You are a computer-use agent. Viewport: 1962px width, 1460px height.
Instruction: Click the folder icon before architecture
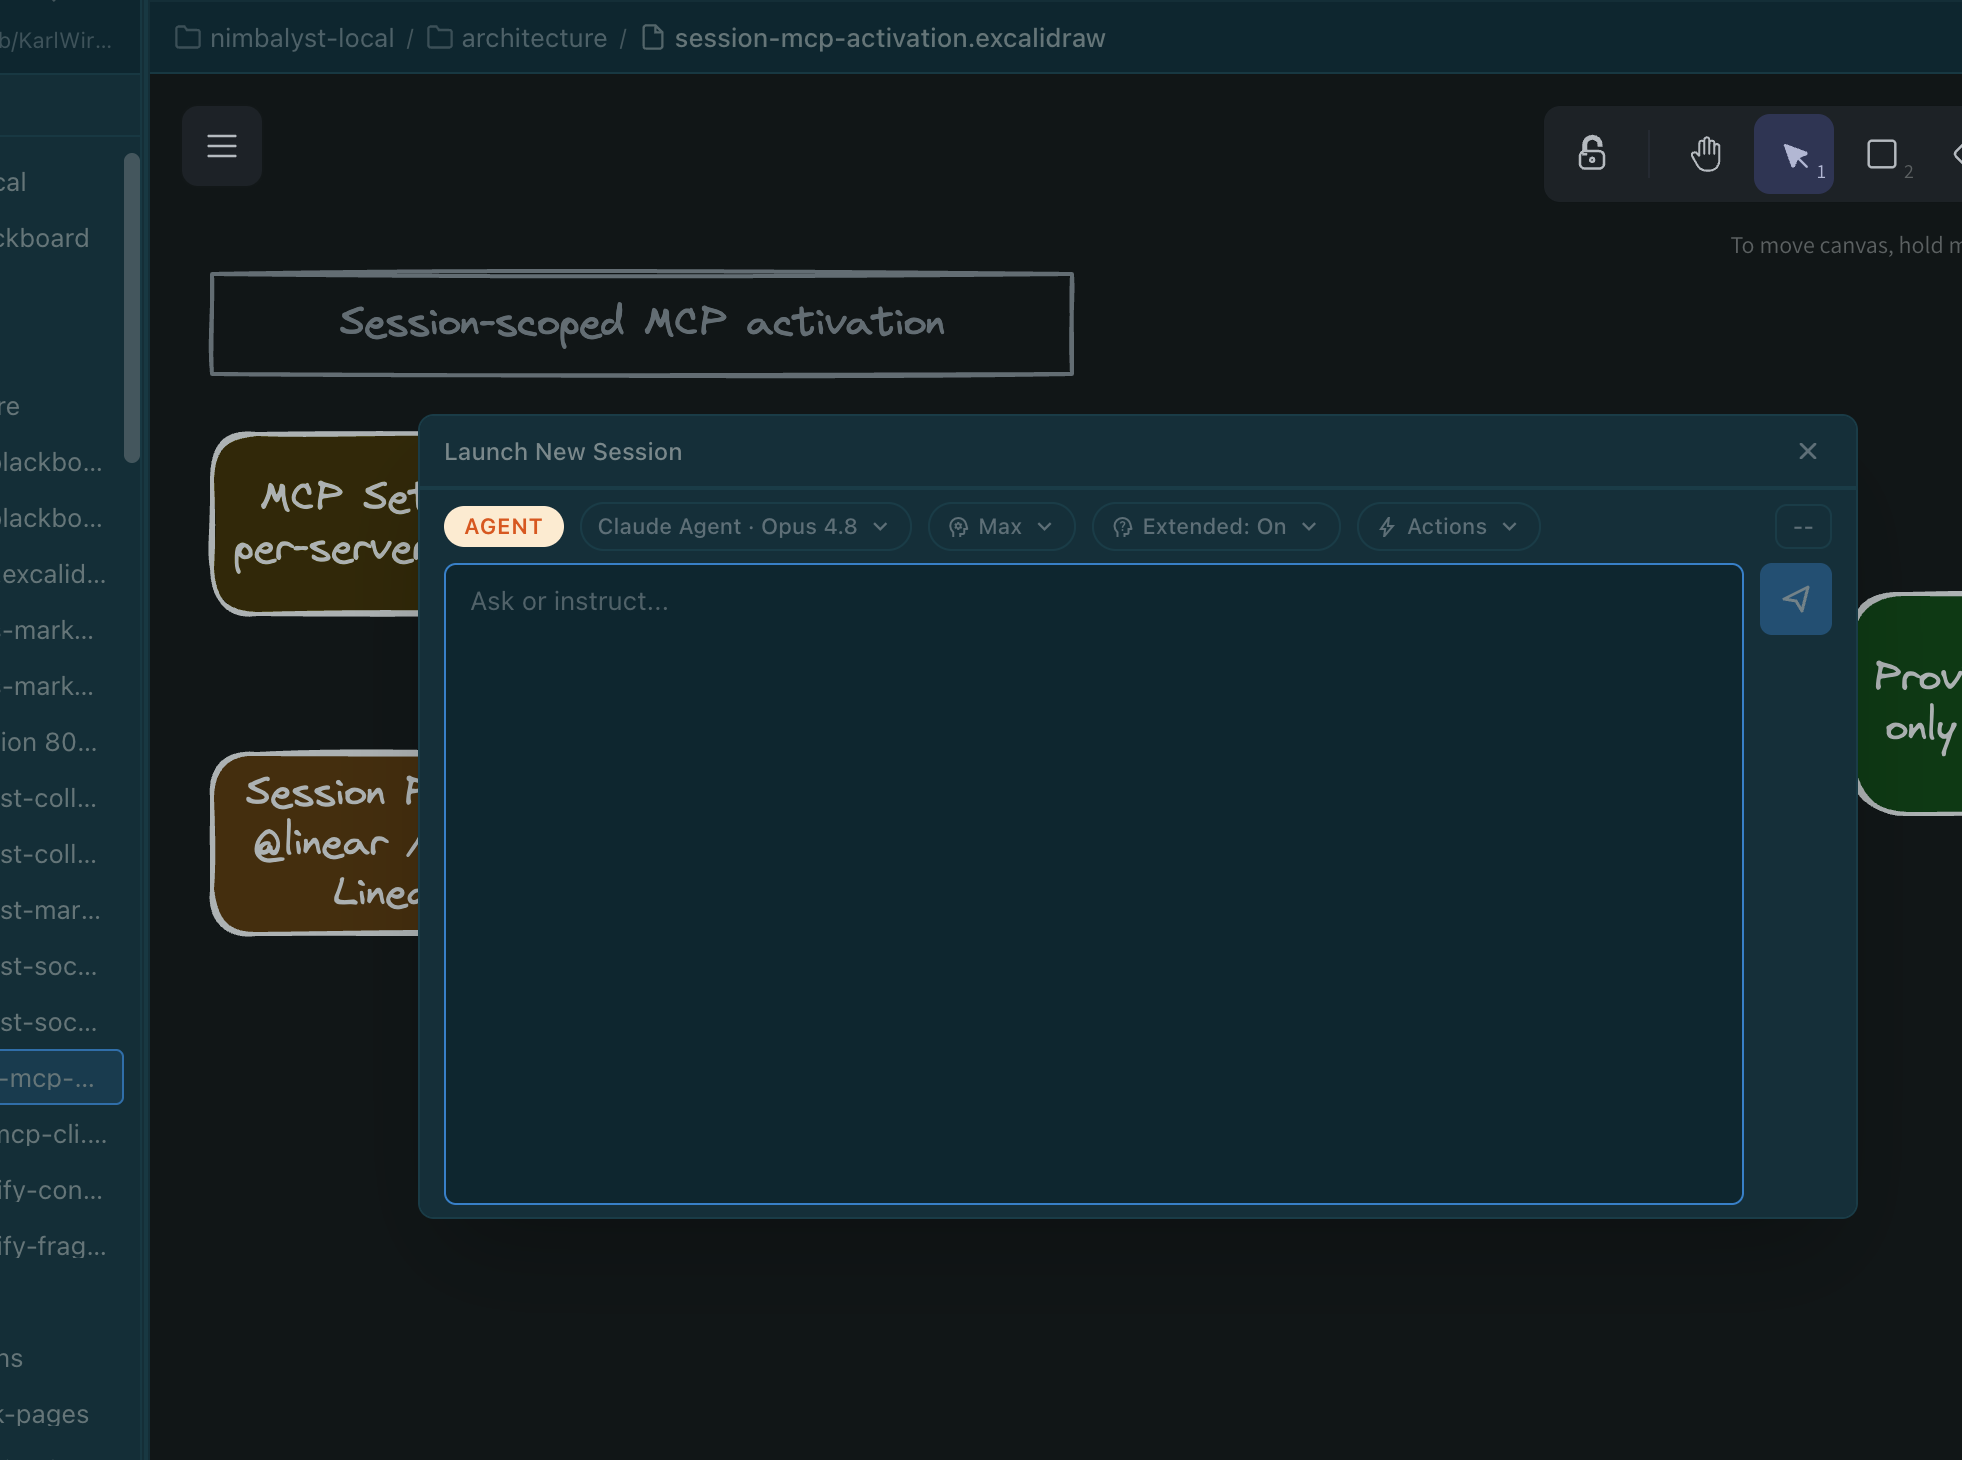pyautogui.click(x=440, y=37)
